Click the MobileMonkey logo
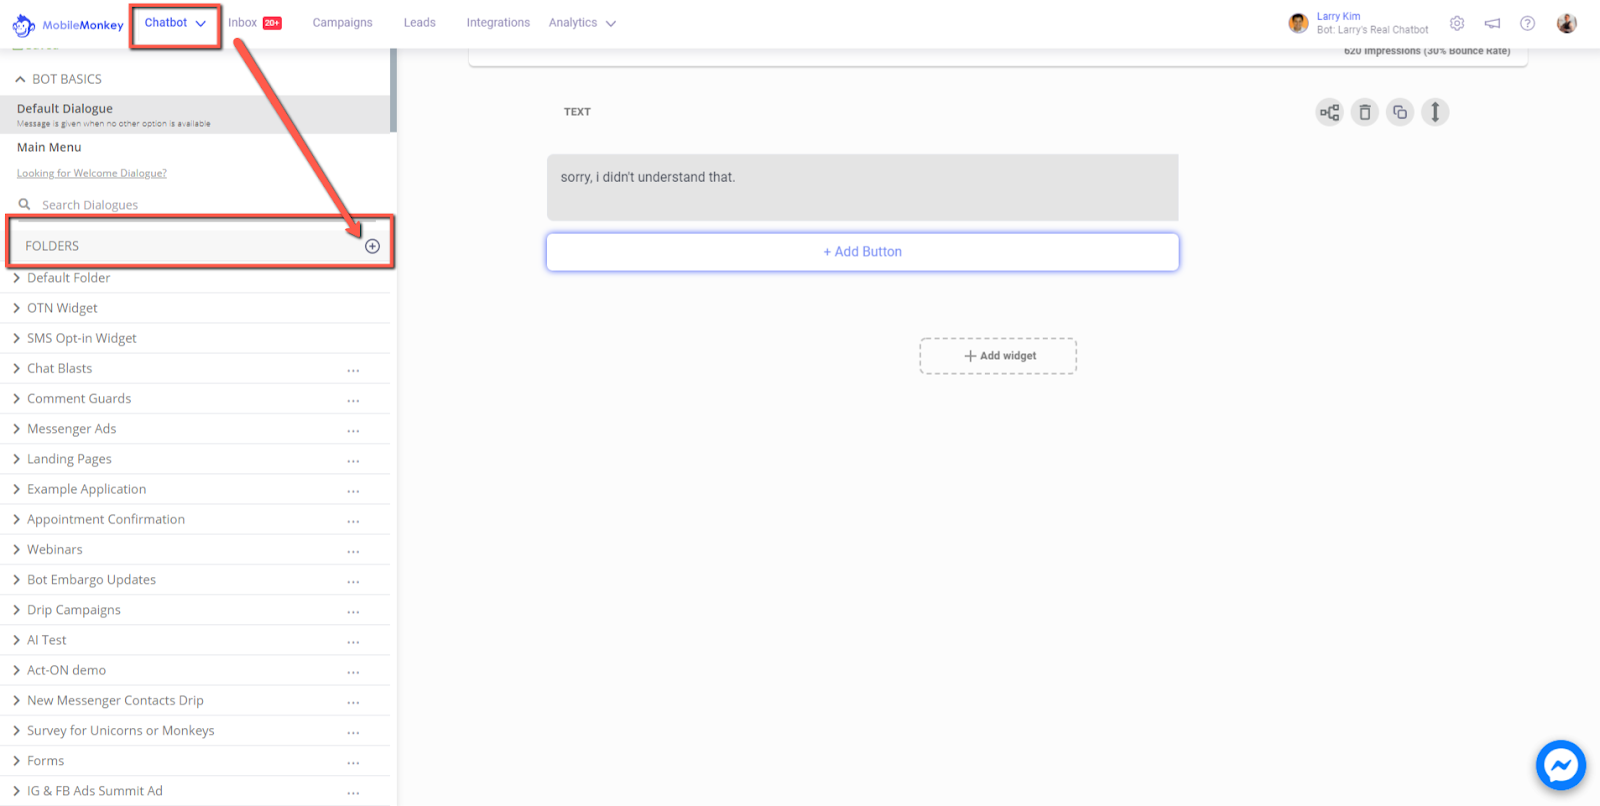Screen dimensions: 1600x806 [x=67, y=25]
